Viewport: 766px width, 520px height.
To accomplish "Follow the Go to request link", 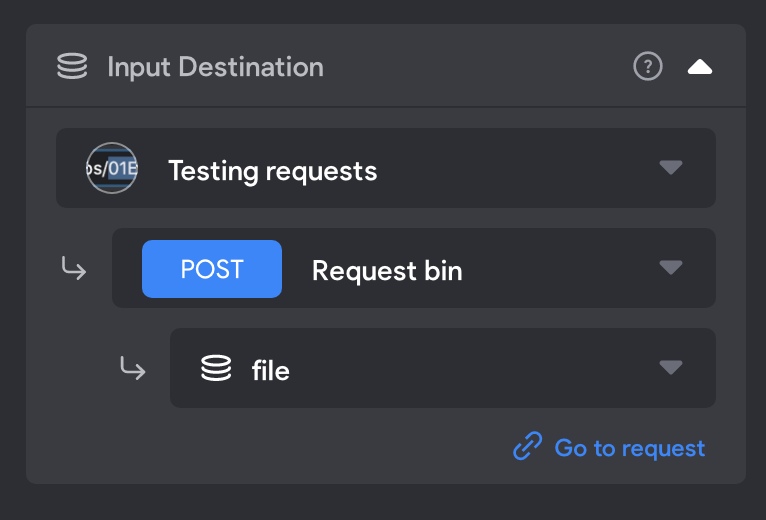I will click(x=609, y=447).
